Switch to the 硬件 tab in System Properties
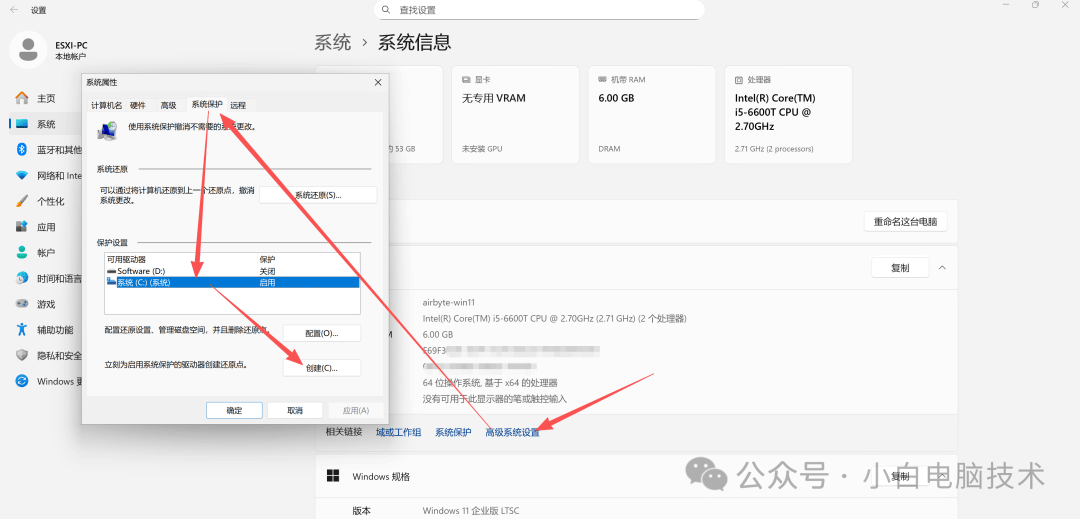This screenshot has width=1080, height=519. pos(138,105)
